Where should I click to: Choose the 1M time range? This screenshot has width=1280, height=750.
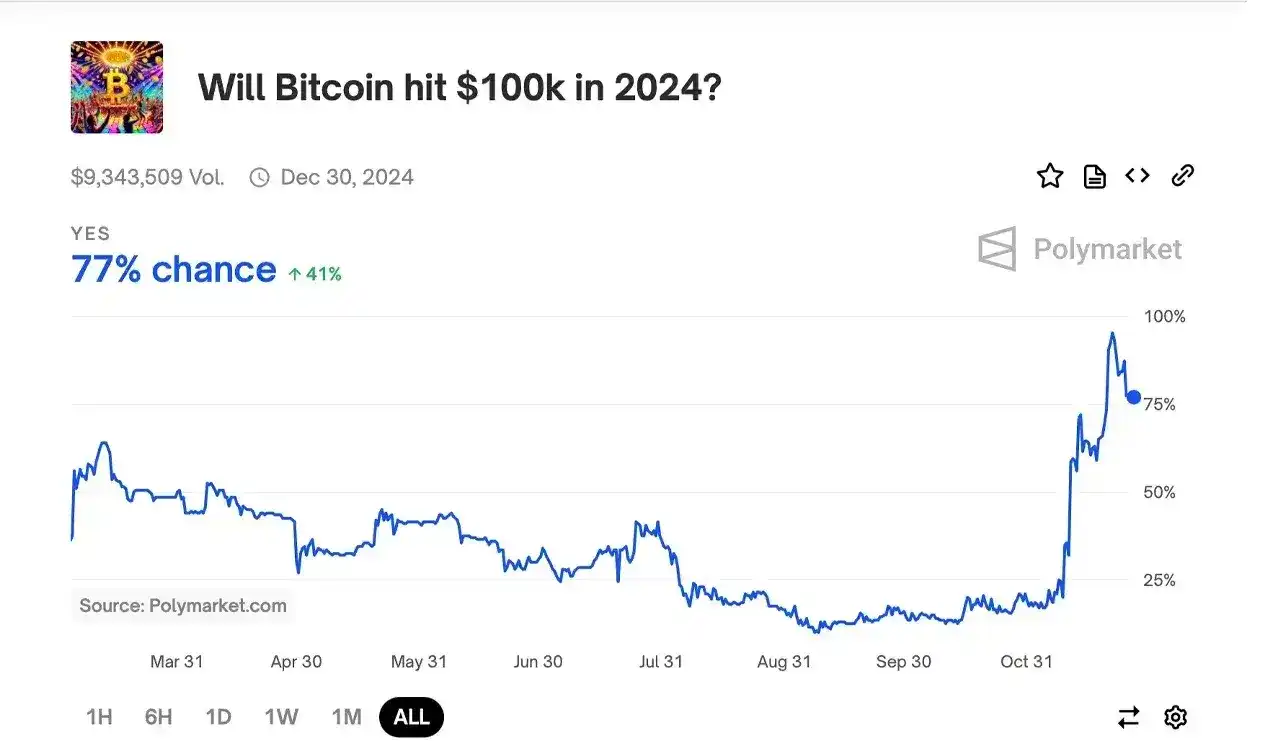(x=346, y=717)
